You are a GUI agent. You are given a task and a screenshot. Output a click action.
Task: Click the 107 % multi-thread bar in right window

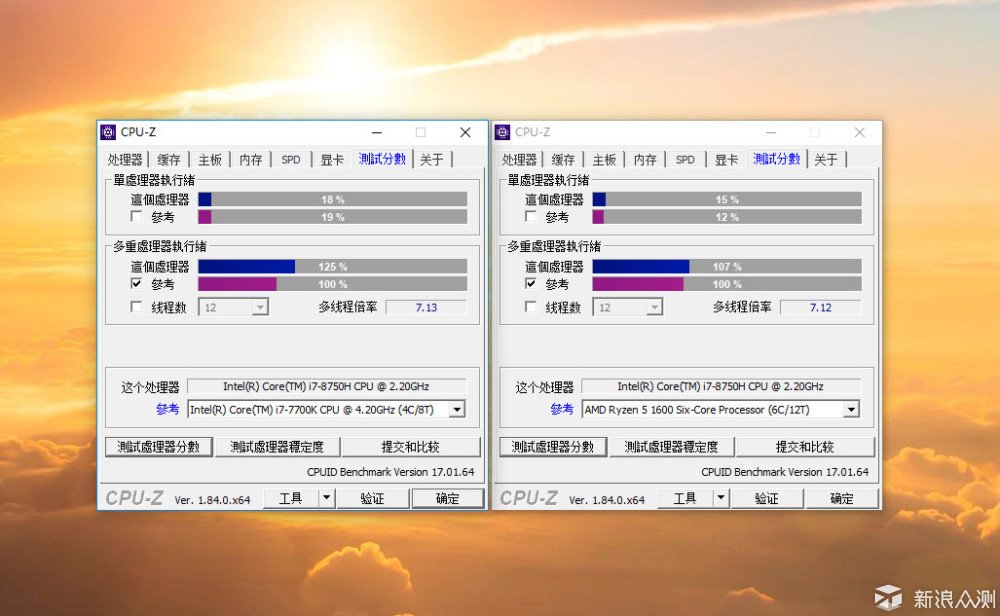[x=726, y=267]
